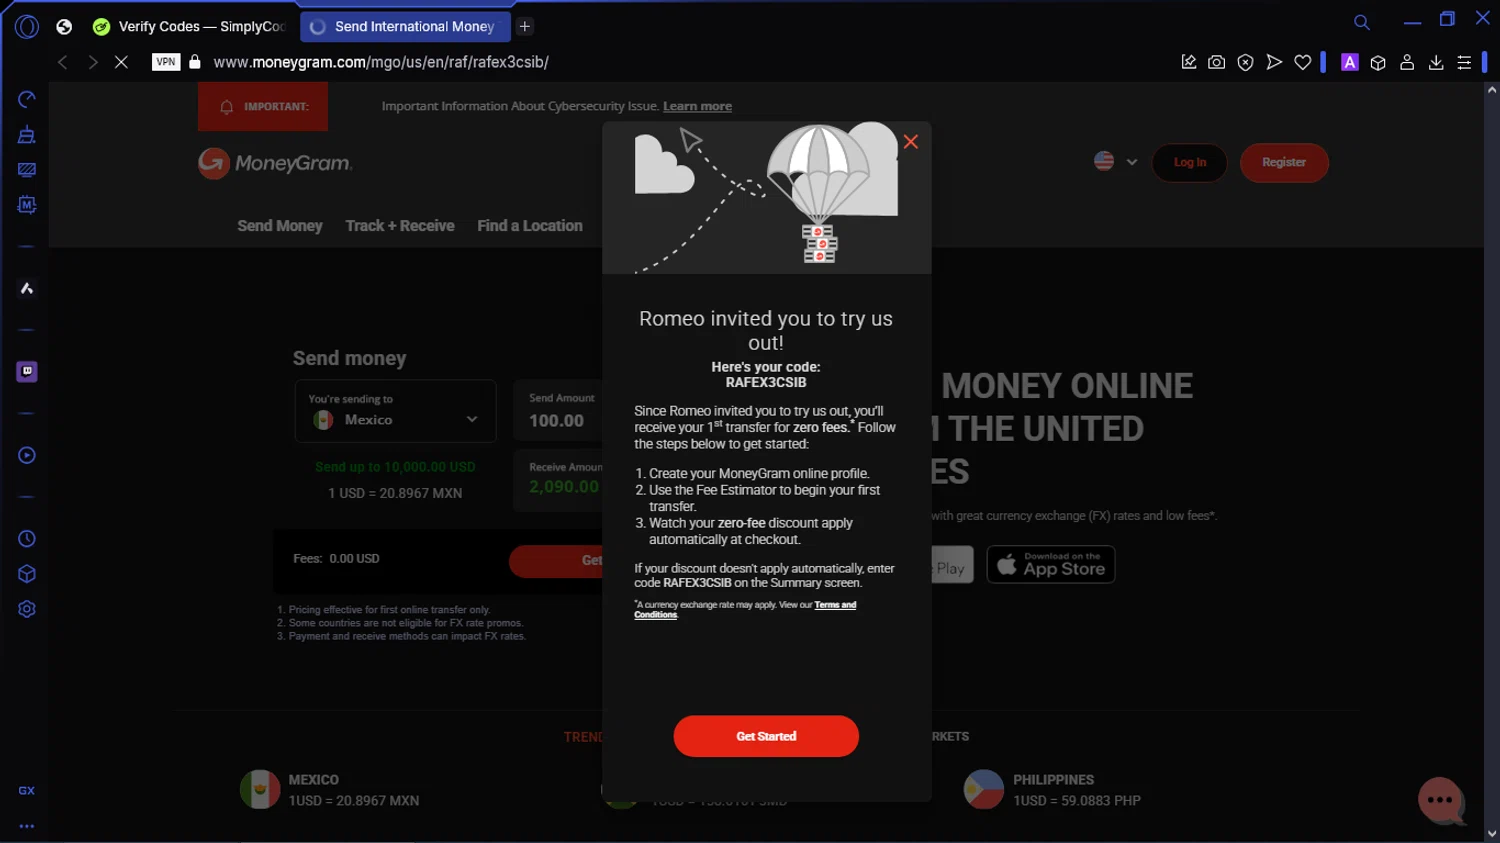Open settings gear icon in sidebar
The width and height of the screenshot is (1500, 843).
click(27, 609)
